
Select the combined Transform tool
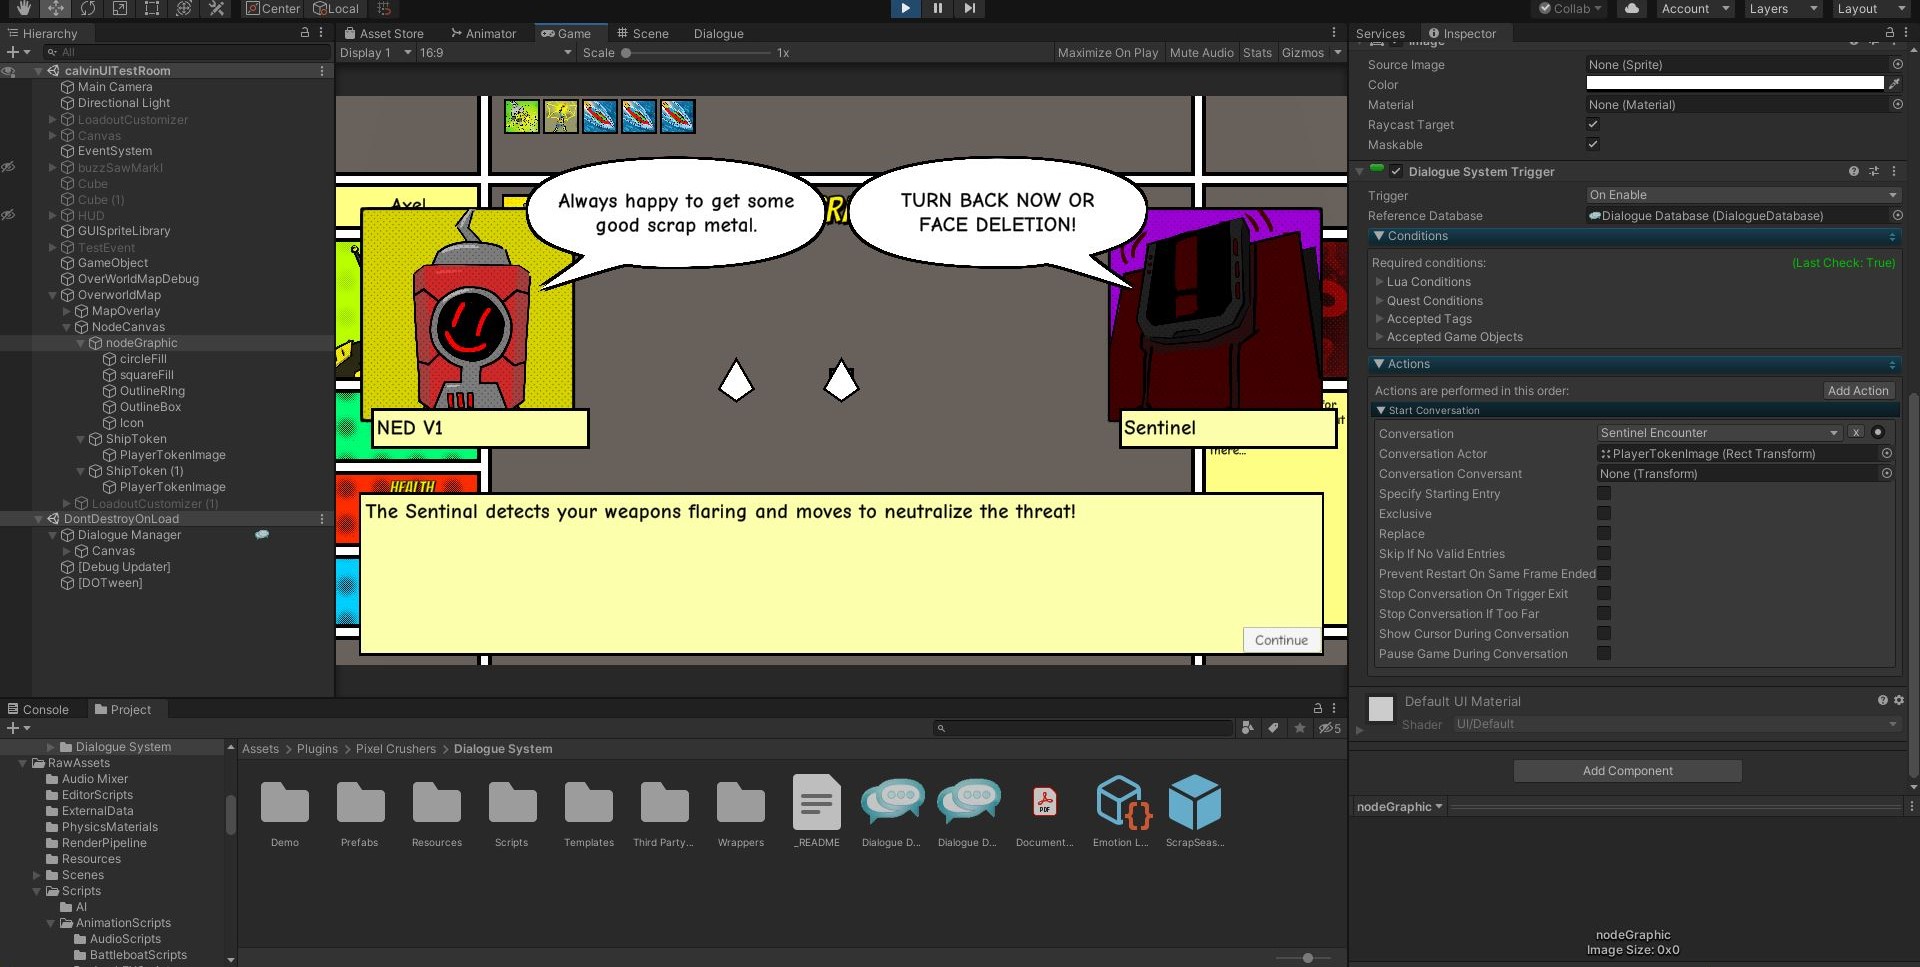(184, 9)
